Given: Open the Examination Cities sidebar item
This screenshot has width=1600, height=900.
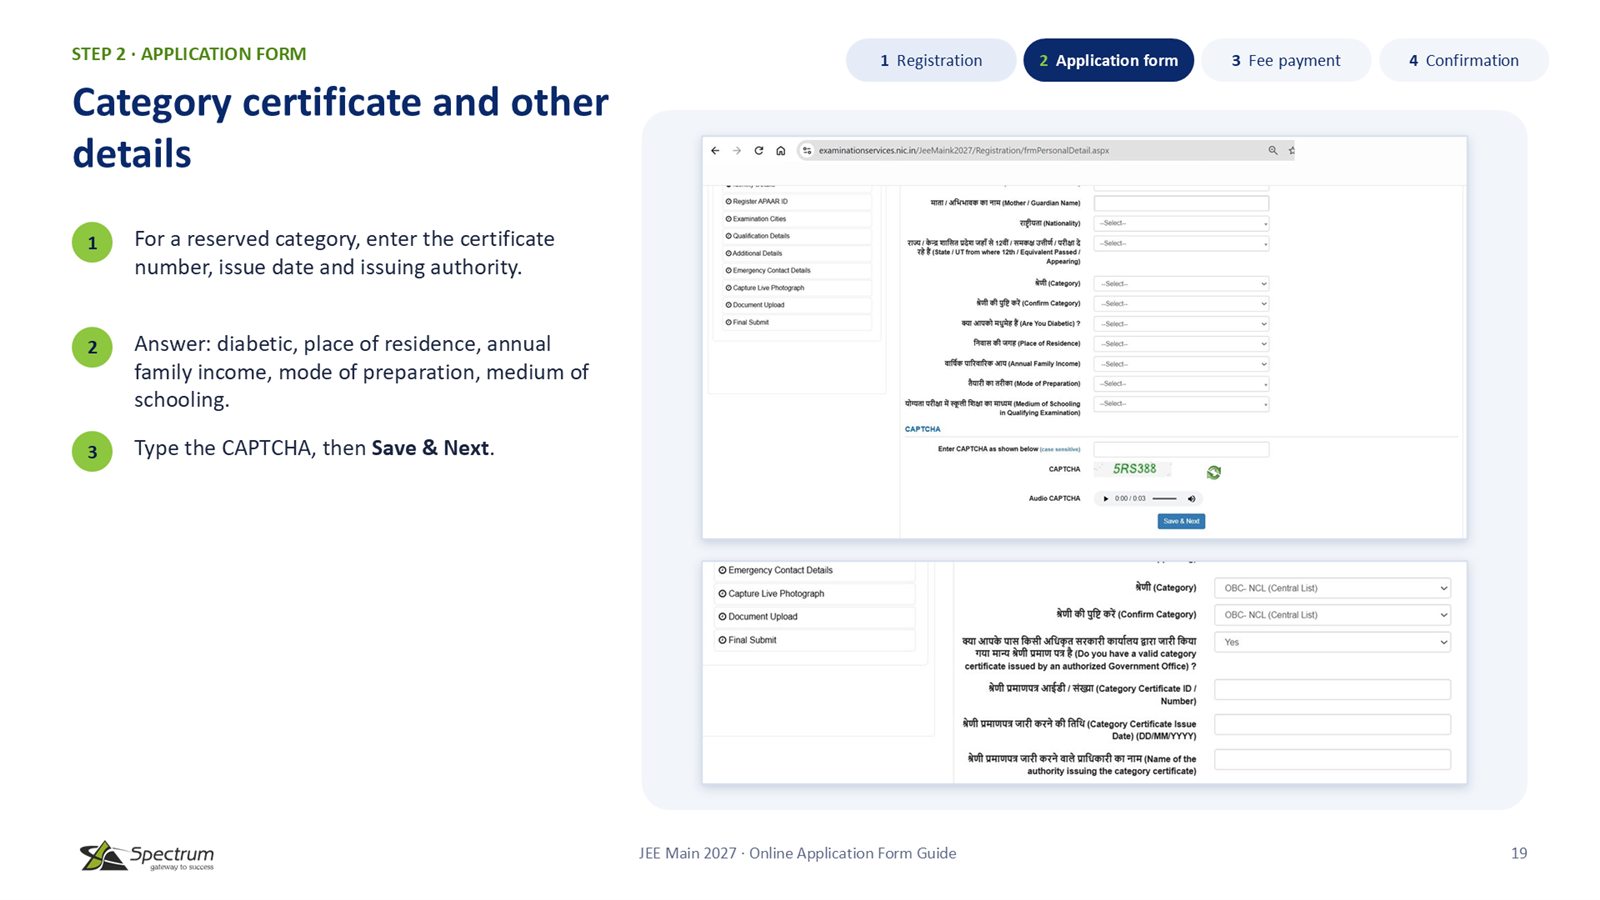Looking at the screenshot, I should click(796, 219).
